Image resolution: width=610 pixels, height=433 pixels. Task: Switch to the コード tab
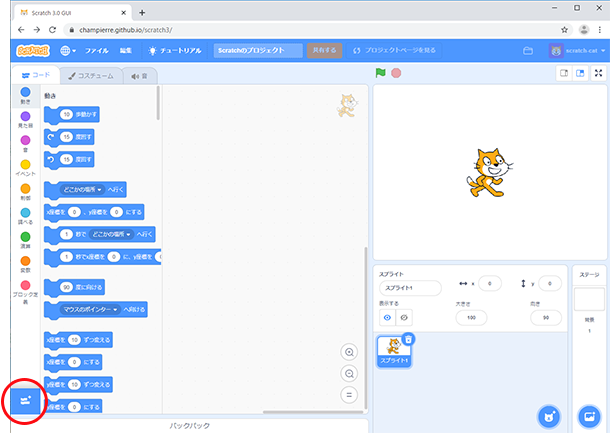pos(36,75)
